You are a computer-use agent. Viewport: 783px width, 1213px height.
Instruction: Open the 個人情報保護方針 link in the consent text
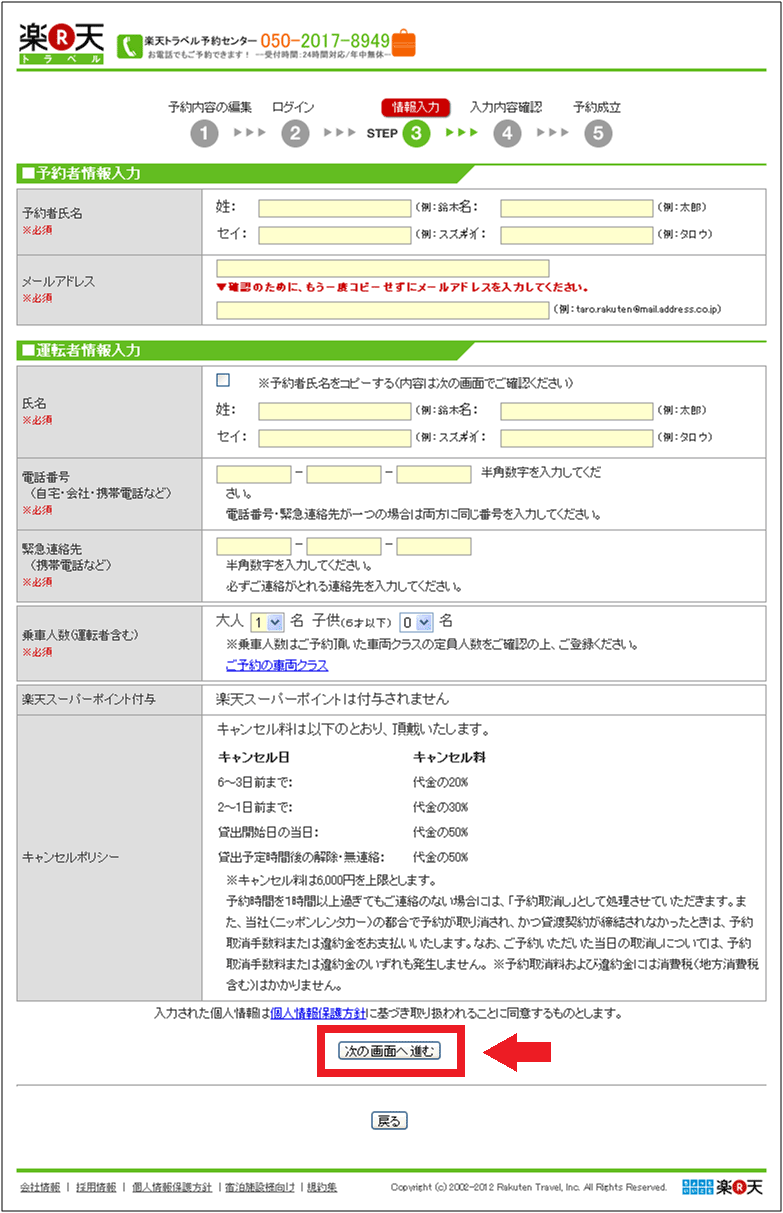(318, 1013)
